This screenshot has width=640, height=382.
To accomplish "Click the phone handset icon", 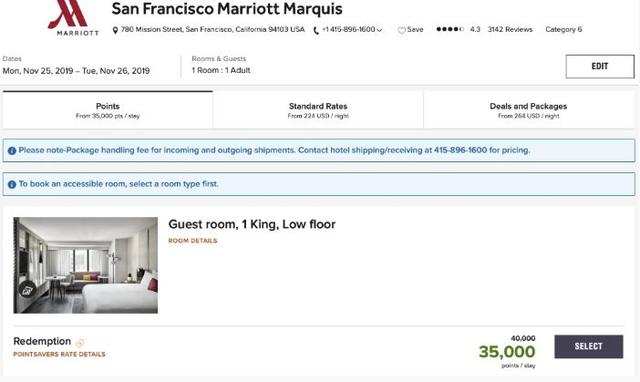I will (x=316, y=30).
